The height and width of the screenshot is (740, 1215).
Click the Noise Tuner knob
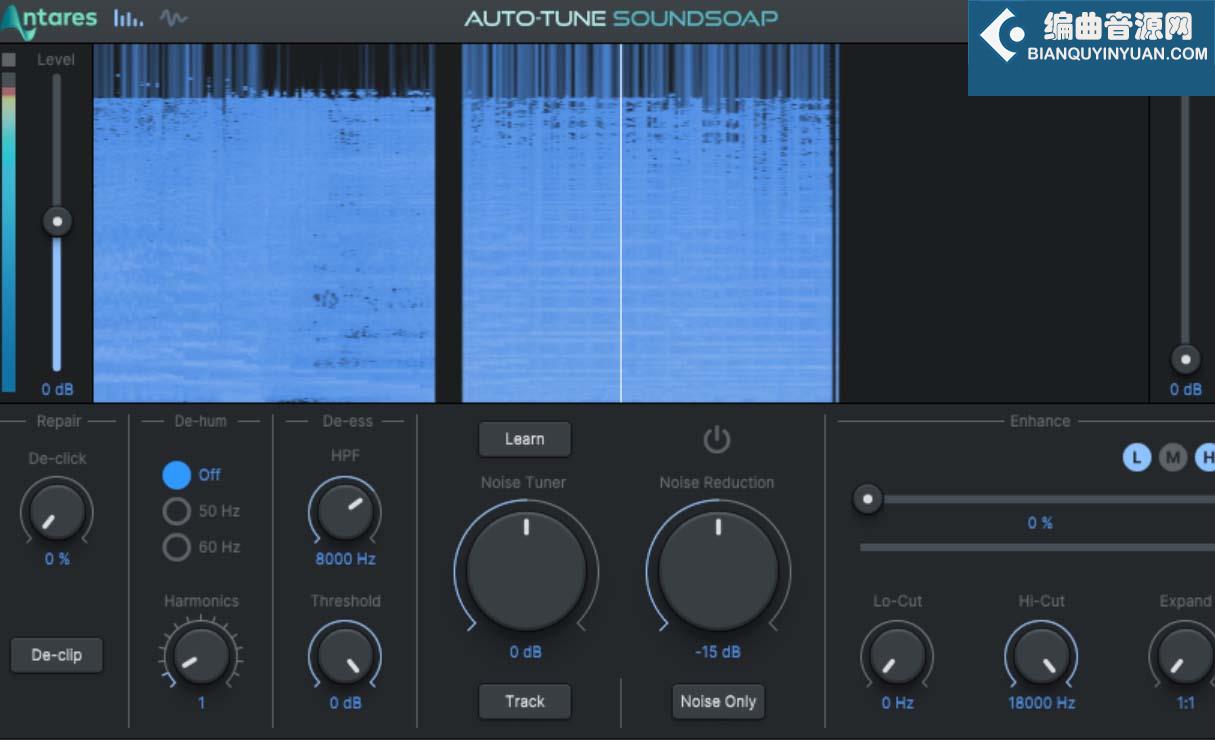pos(526,570)
